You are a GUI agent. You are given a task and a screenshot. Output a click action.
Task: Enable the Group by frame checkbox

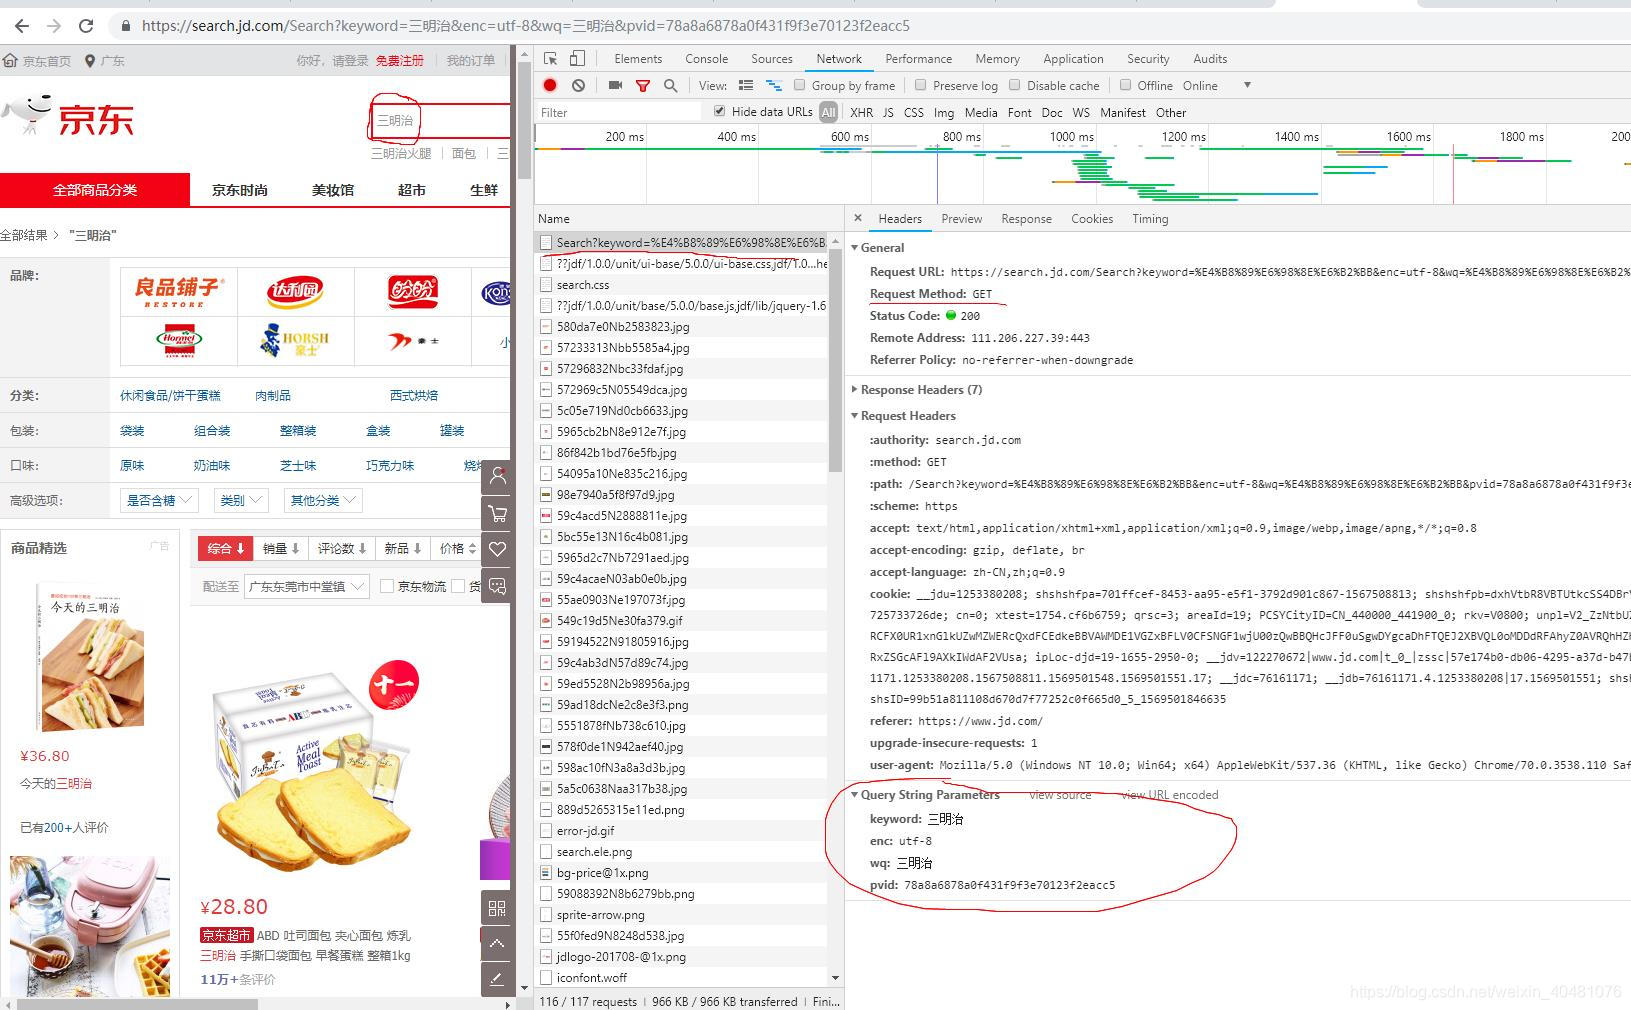[x=799, y=85]
